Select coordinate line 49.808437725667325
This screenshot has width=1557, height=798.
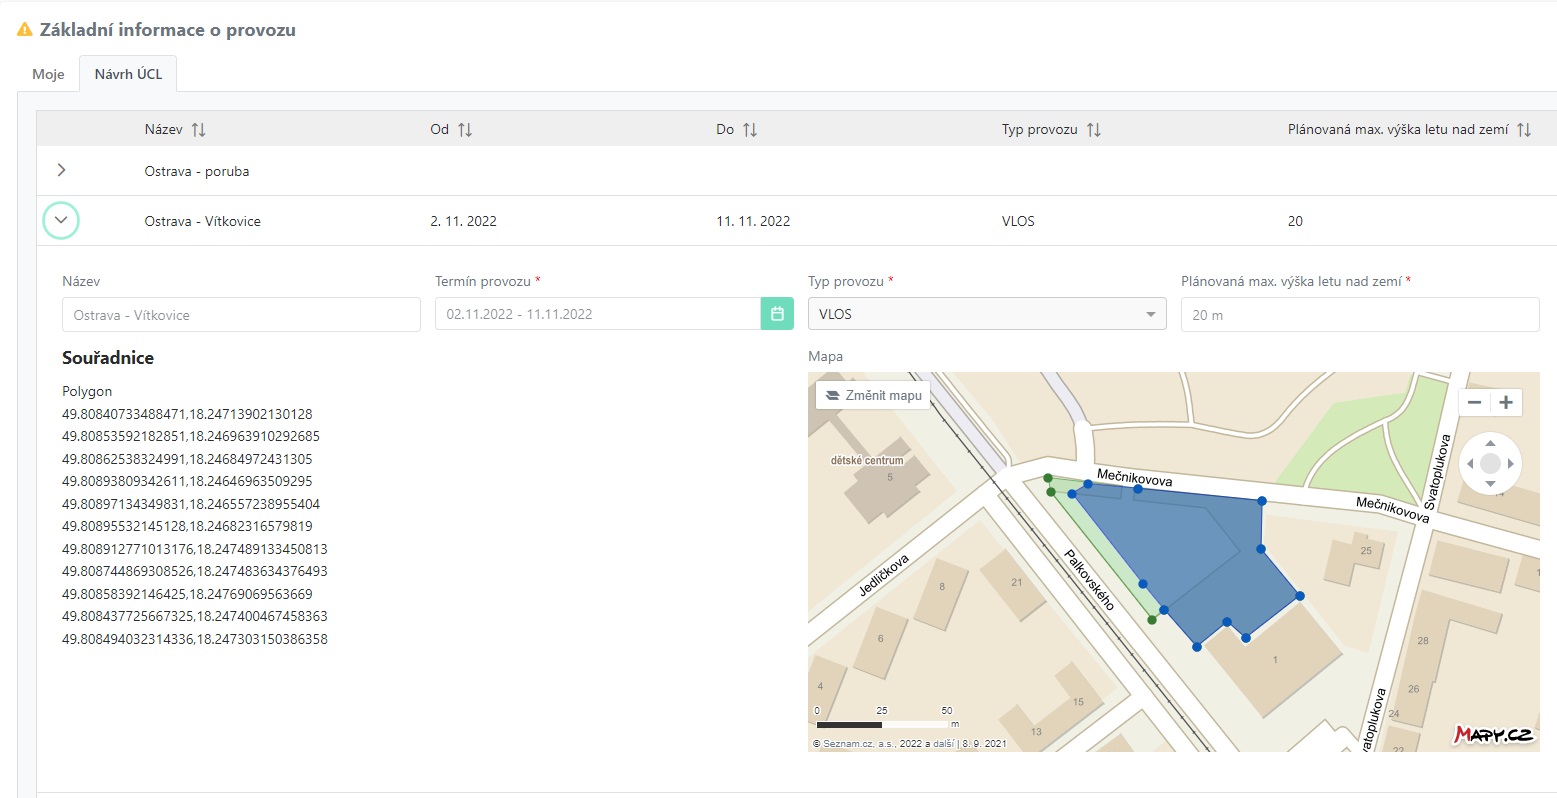[195, 616]
